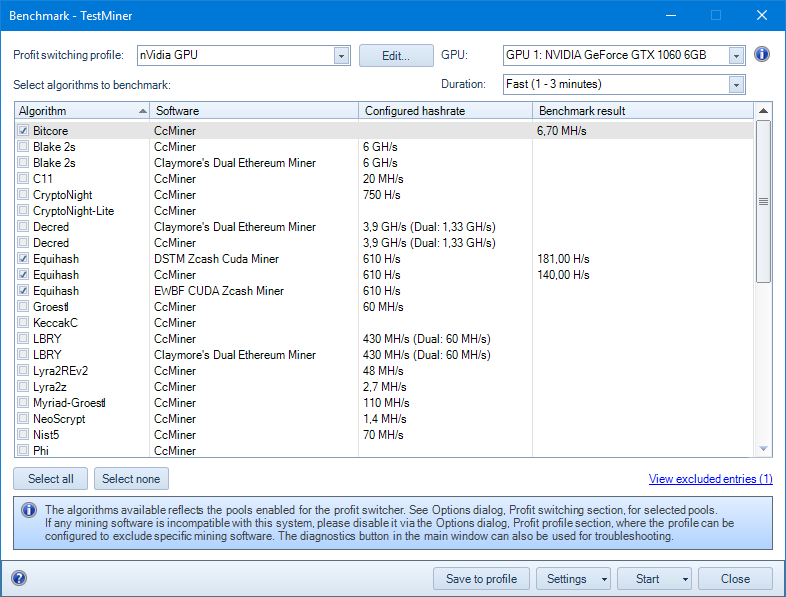This screenshot has width=786, height=597.
Task: Select the 140,00 H/s benchmark result
Action: click(563, 275)
